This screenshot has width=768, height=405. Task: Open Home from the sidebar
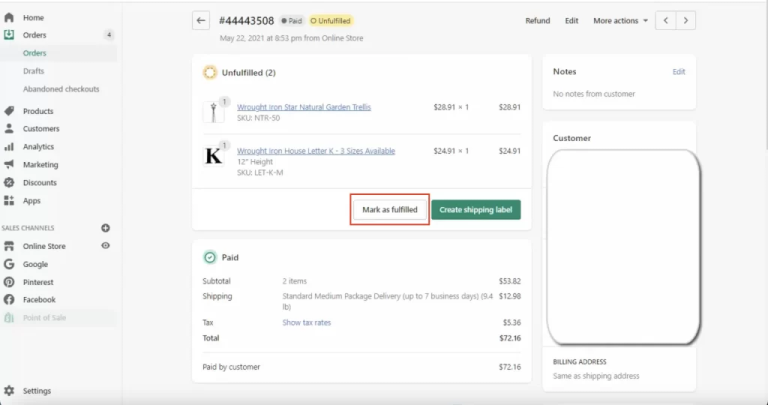coord(33,18)
